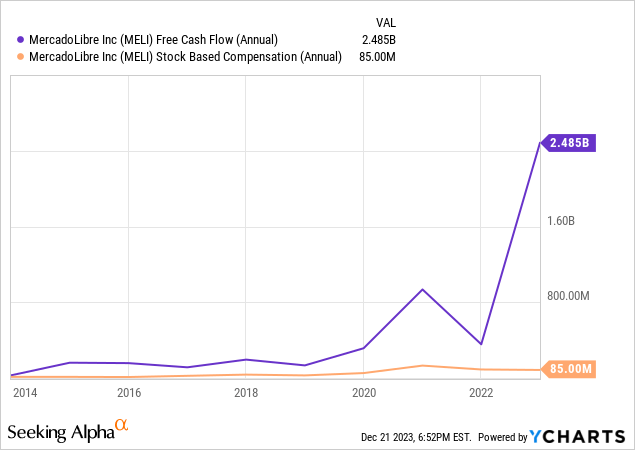Image resolution: width=635 pixels, height=450 pixels.
Task: Click the 2016 x-axis label
Action: pyautogui.click(x=129, y=392)
